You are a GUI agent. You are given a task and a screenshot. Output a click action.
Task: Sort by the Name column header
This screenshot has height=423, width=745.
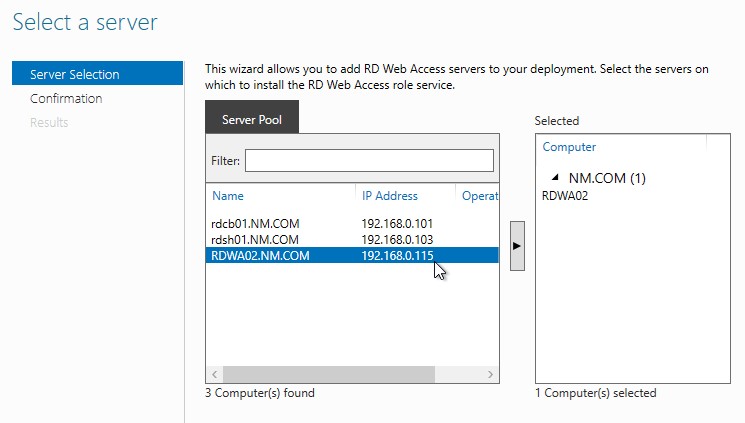pyautogui.click(x=228, y=196)
